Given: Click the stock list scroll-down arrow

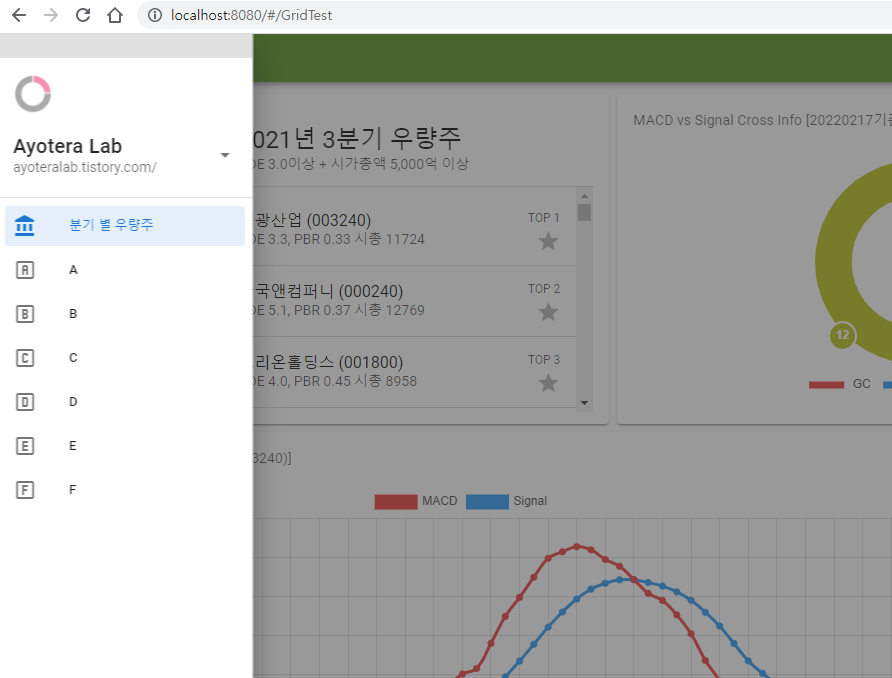Looking at the screenshot, I should point(586,403).
